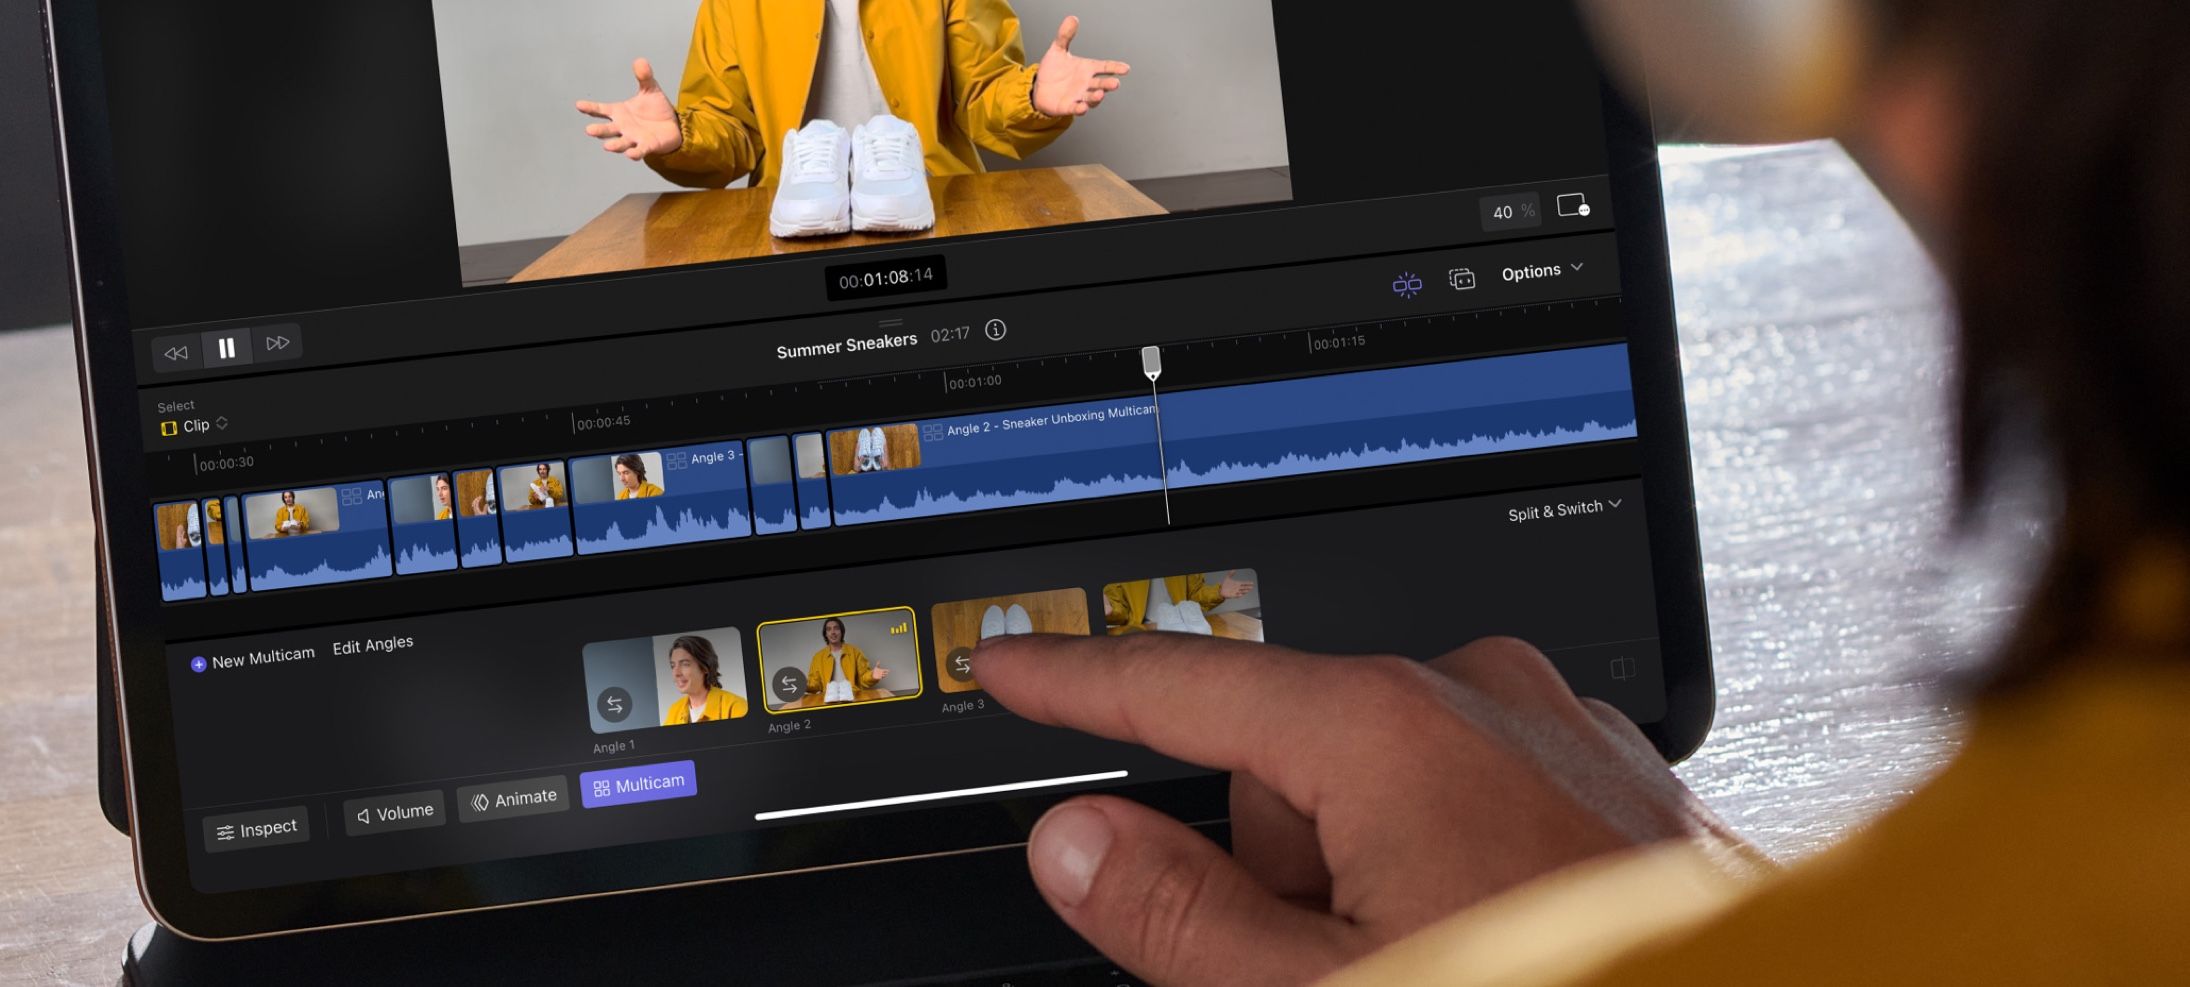The height and width of the screenshot is (987, 2190).
Task: Click the 00:00:45 ruler mark
Action: [603, 423]
